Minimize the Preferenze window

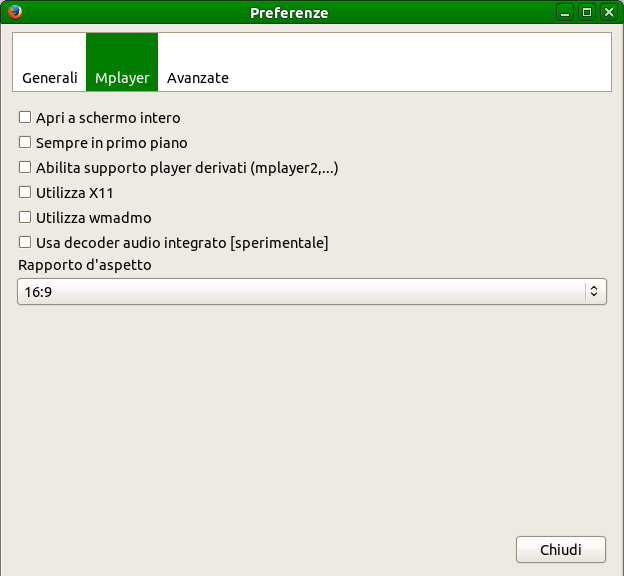click(x=566, y=12)
